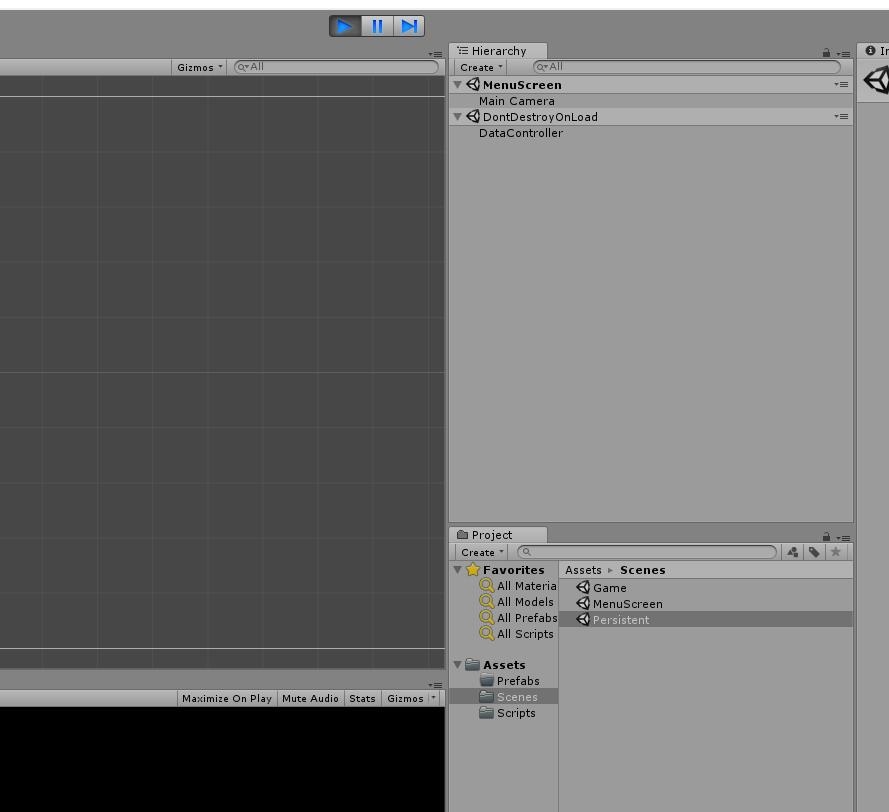
Task: Select the Persistent scene asset
Action: pyautogui.click(x=705, y=620)
